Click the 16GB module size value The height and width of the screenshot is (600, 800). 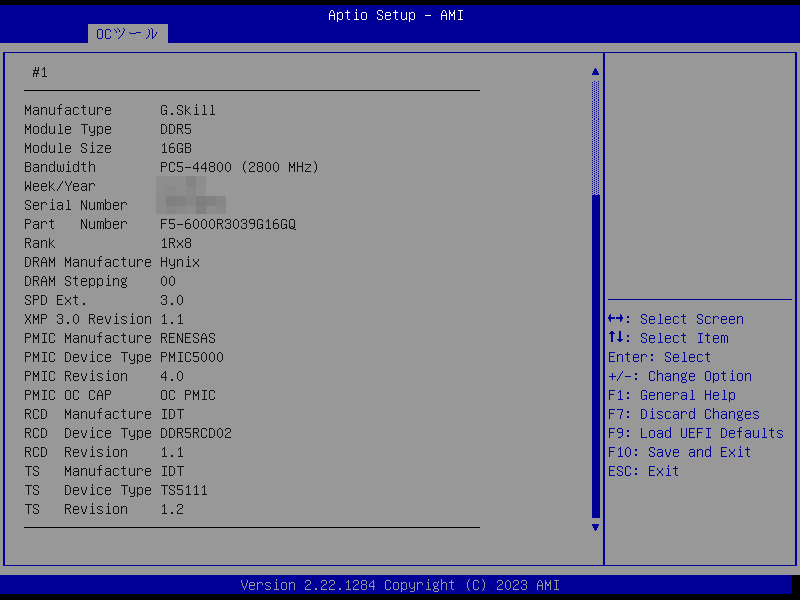tap(176, 148)
